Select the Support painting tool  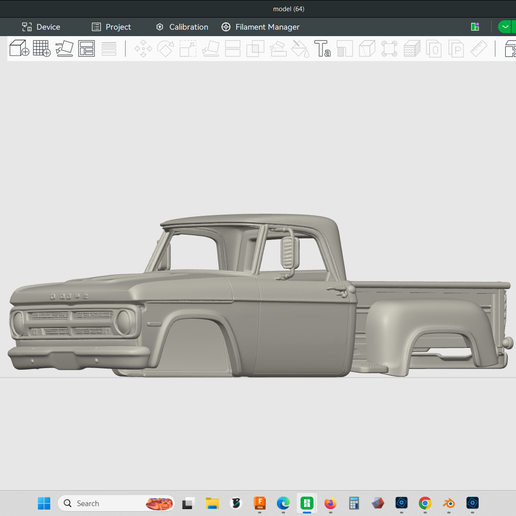pyautogui.click(x=278, y=49)
